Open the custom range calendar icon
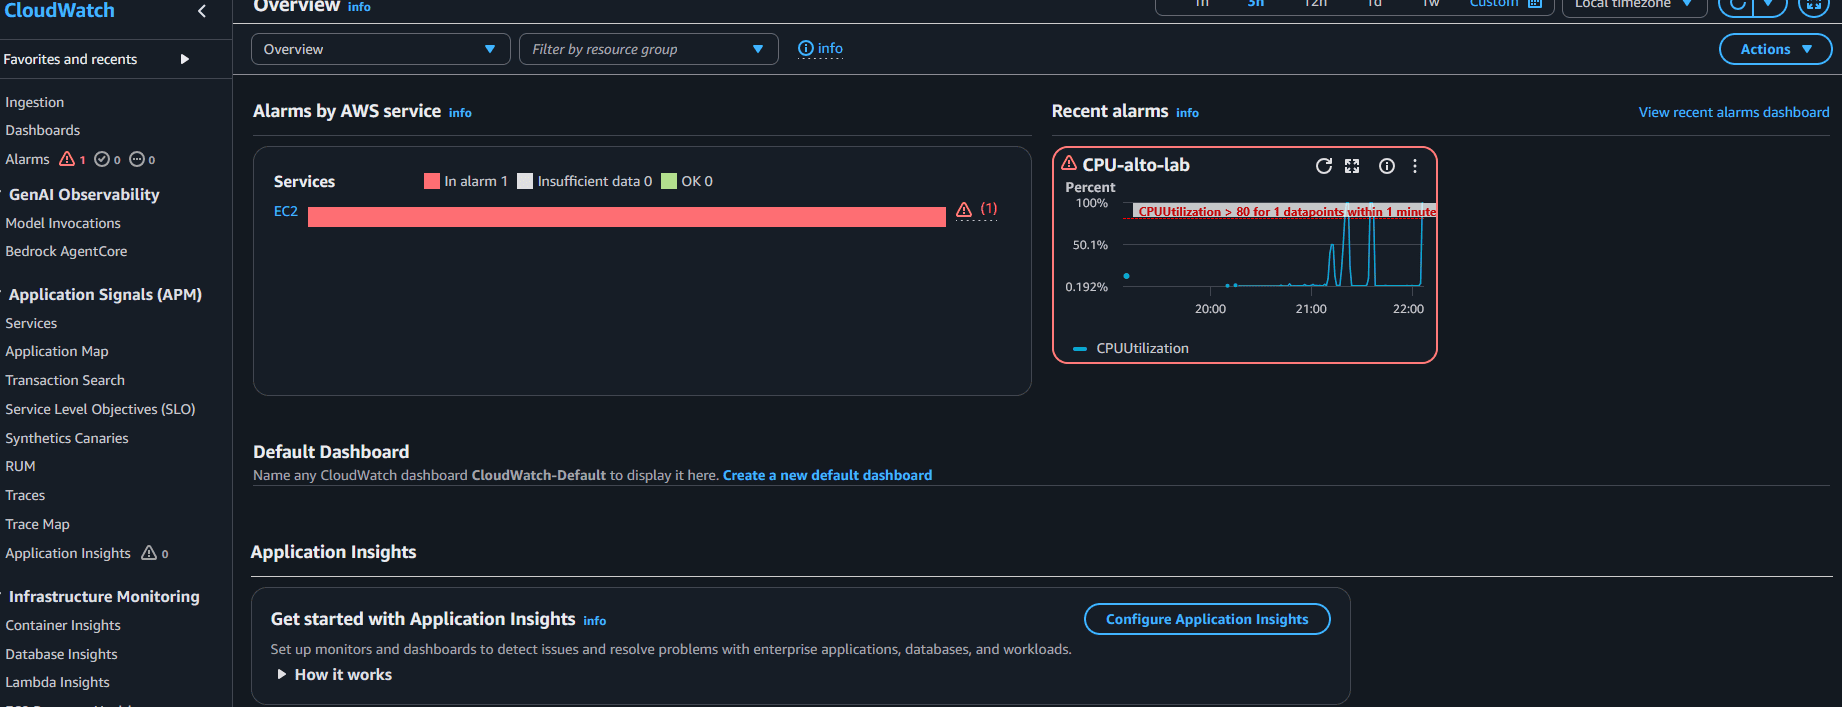The height and width of the screenshot is (707, 1842). click(x=1535, y=4)
